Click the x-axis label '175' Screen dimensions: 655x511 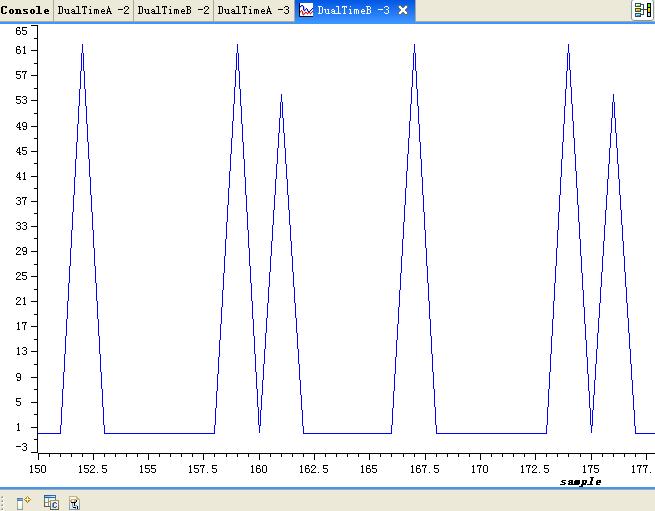click(590, 469)
